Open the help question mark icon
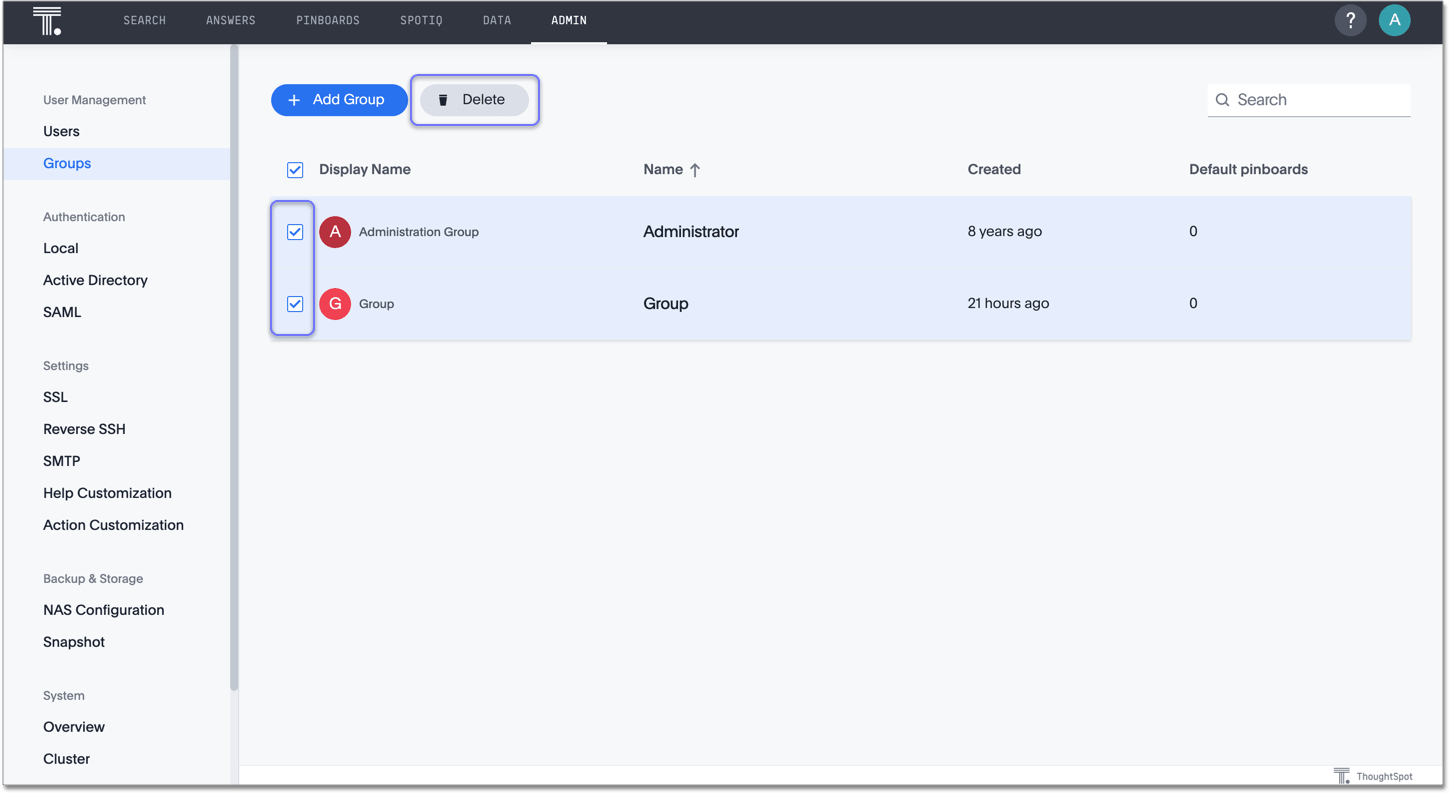This screenshot has width=1450, height=794. pos(1350,20)
